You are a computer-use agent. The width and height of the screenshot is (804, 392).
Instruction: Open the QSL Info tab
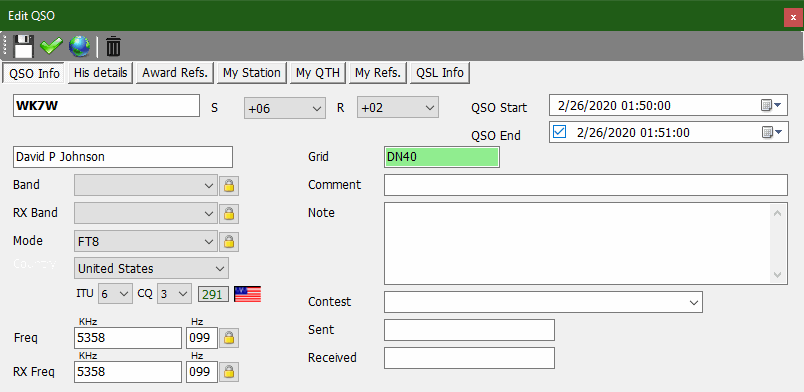440,73
